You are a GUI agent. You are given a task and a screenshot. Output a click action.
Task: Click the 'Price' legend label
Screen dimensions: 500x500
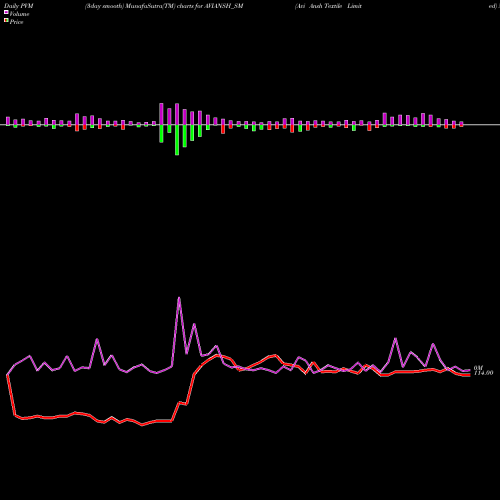pyautogui.click(x=16, y=22)
